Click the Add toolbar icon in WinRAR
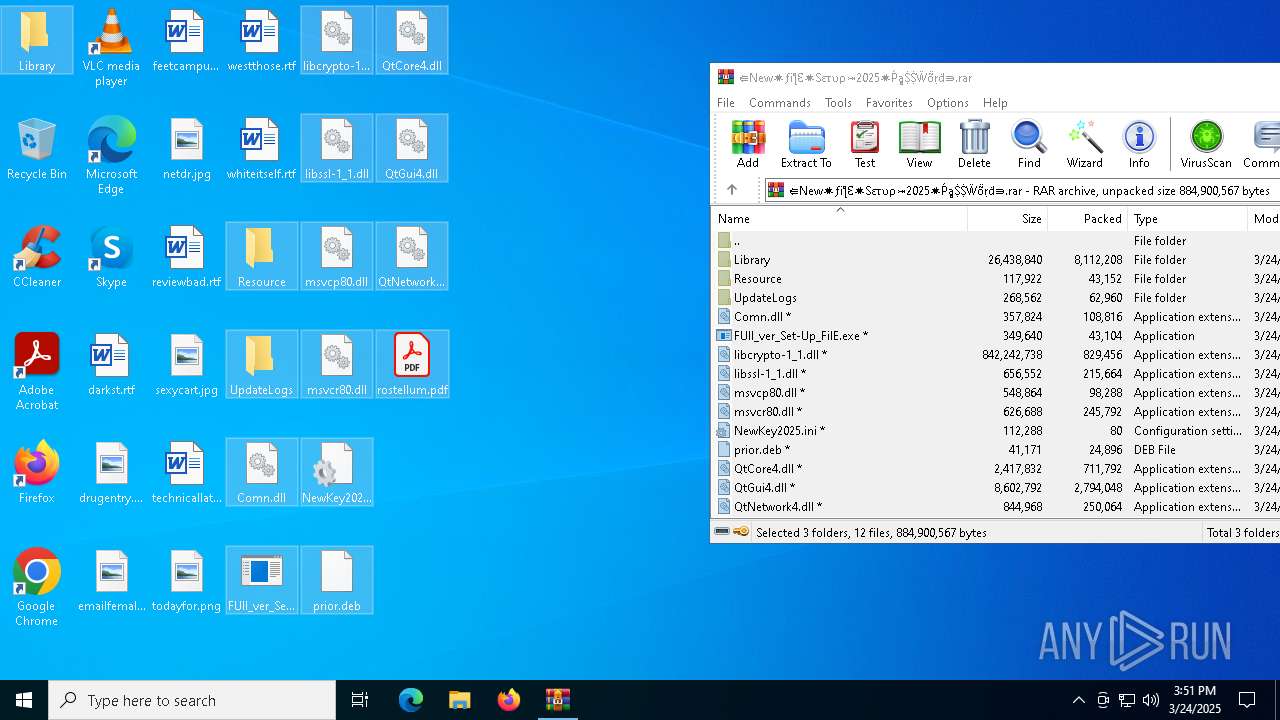Image resolution: width=1280 pixels, height=720 pixels. [x=747, y=144]
